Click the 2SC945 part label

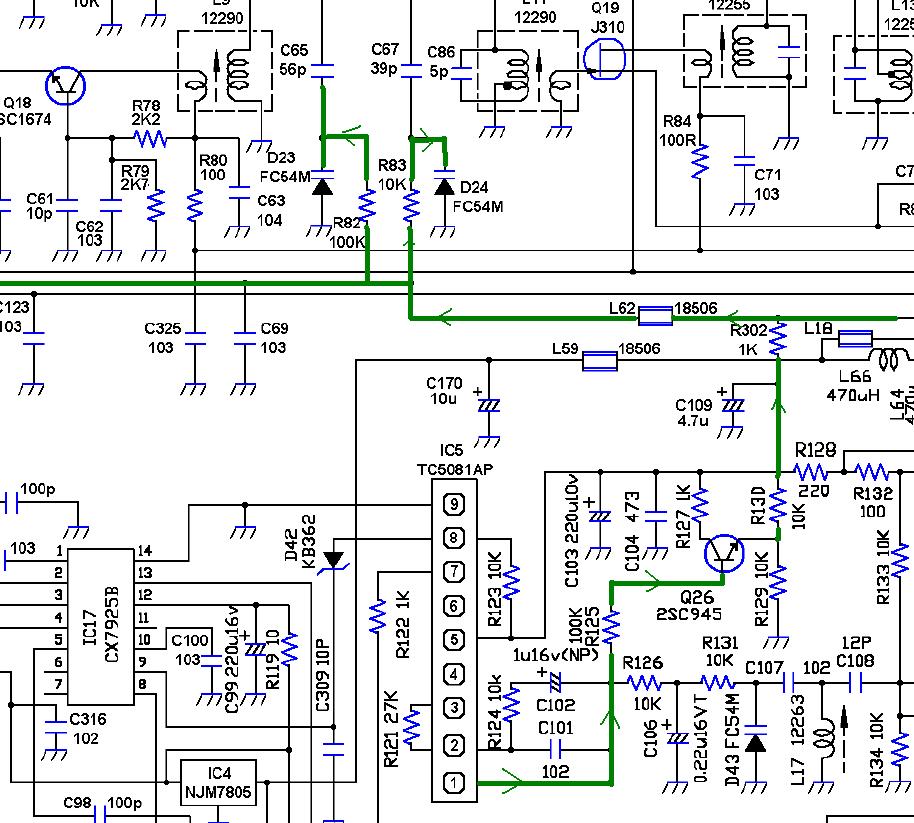pyautogui.click(x=689, y=614)
